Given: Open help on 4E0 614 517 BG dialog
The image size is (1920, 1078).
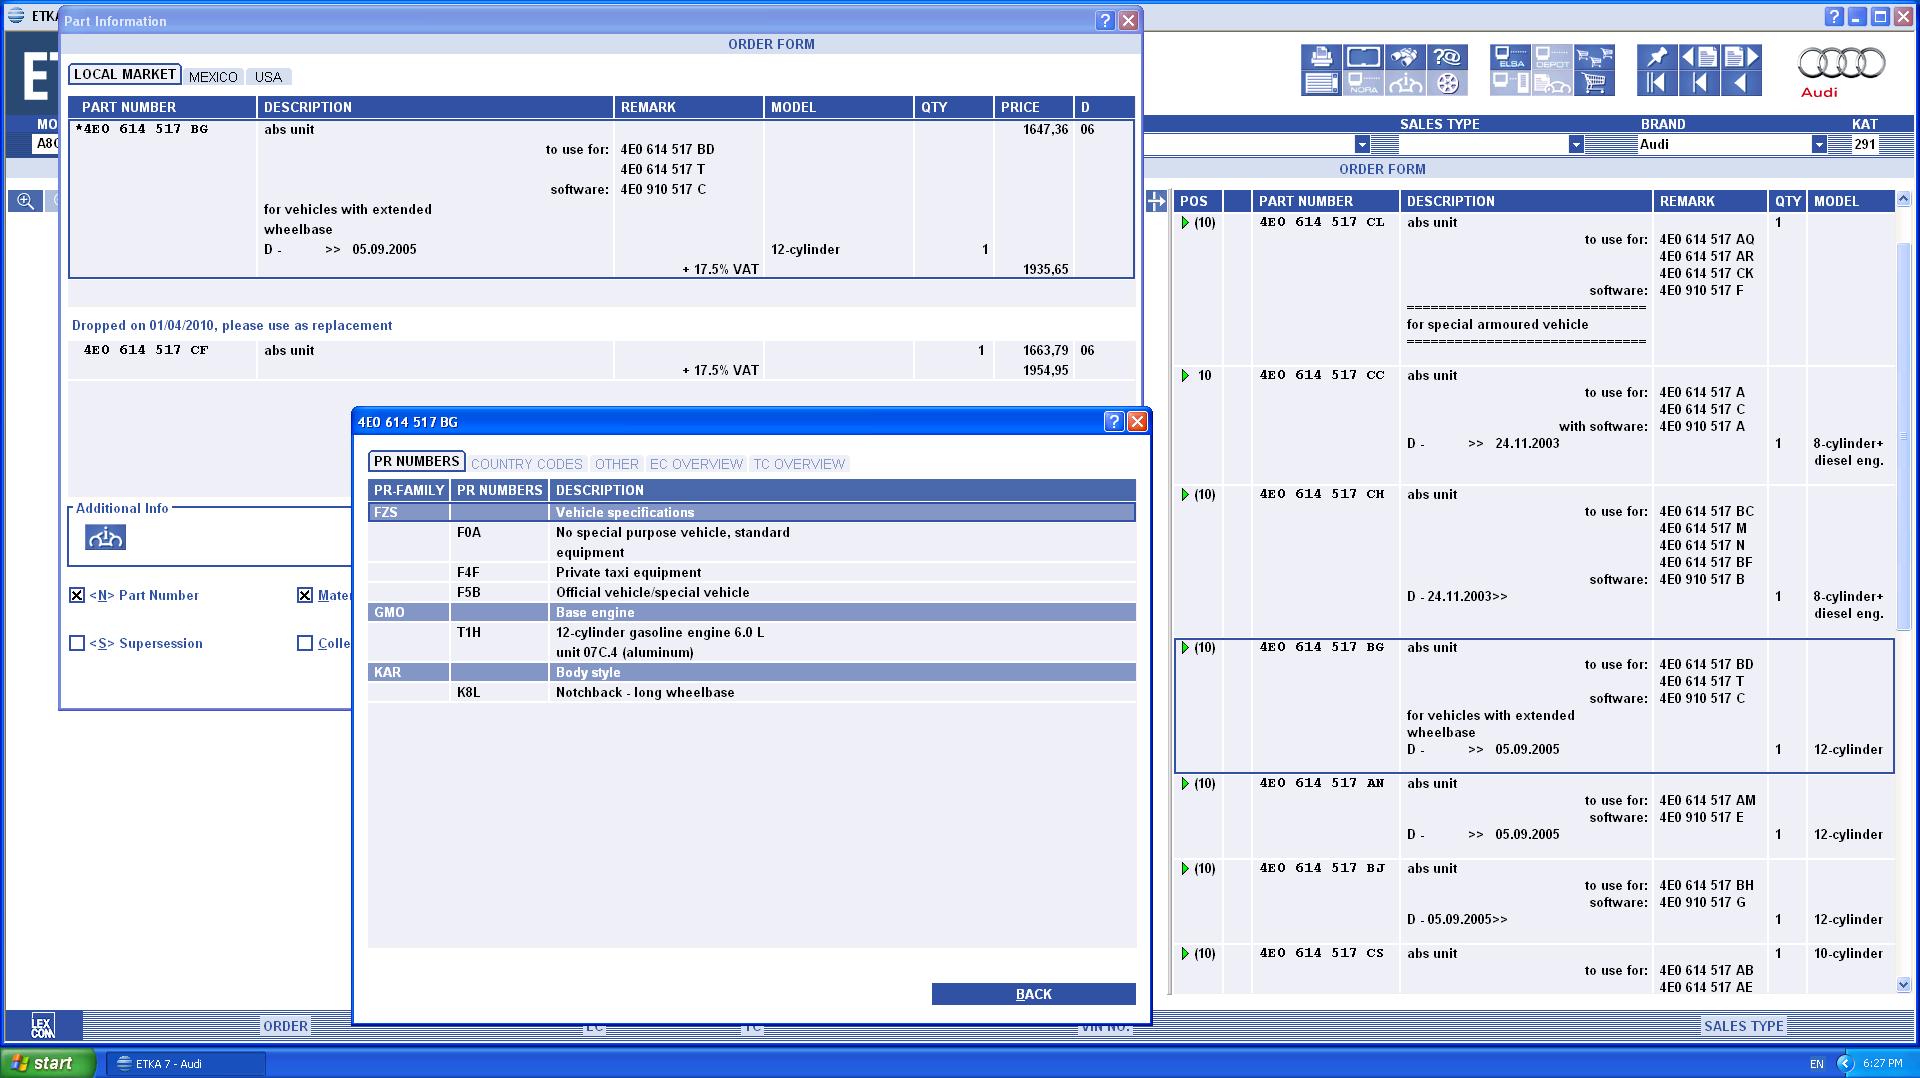Looking at the screenshot, I should coord(1114,422).
